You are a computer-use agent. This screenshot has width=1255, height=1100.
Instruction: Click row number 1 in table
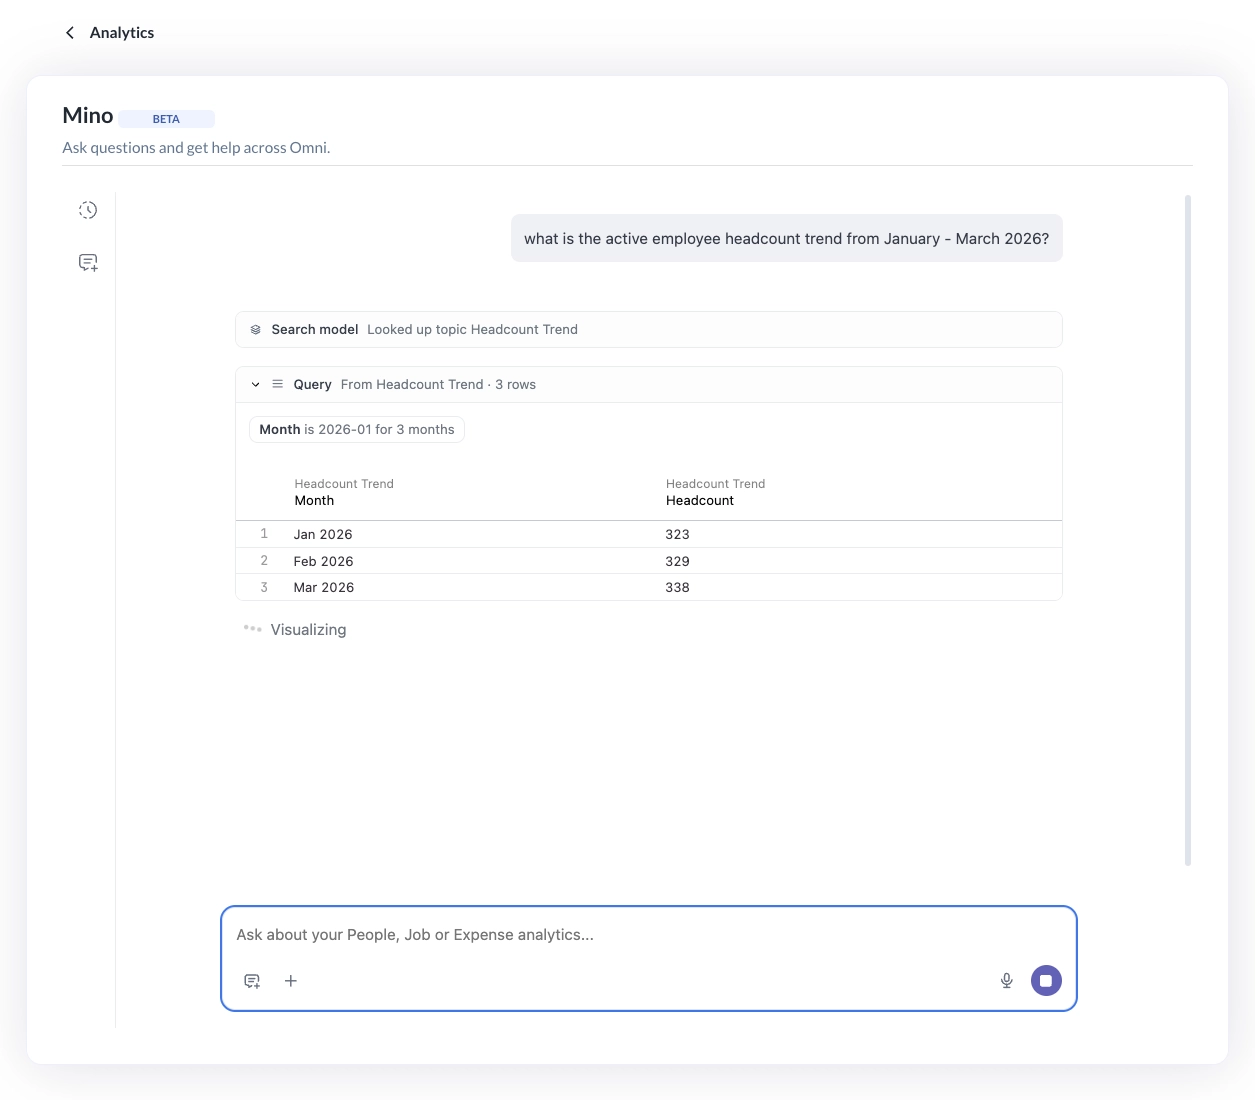pos(264,534)
